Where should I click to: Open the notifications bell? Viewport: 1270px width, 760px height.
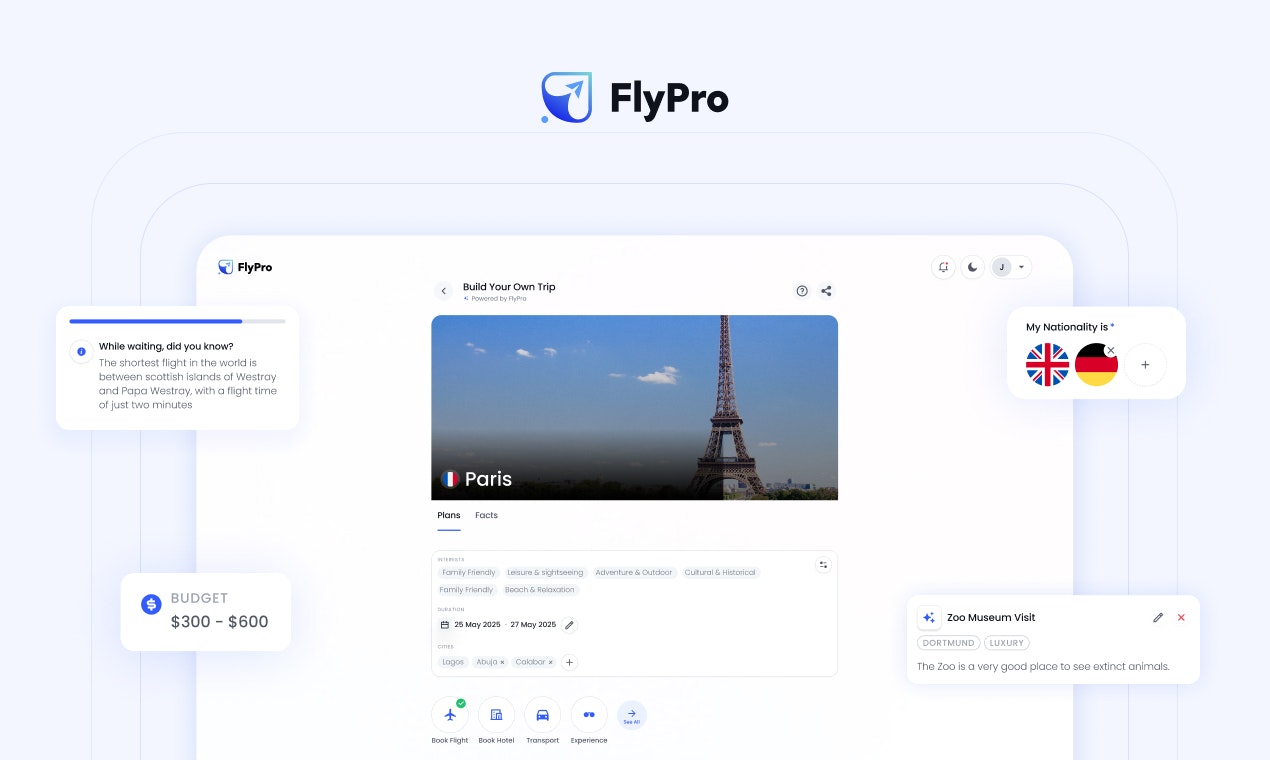943,267
